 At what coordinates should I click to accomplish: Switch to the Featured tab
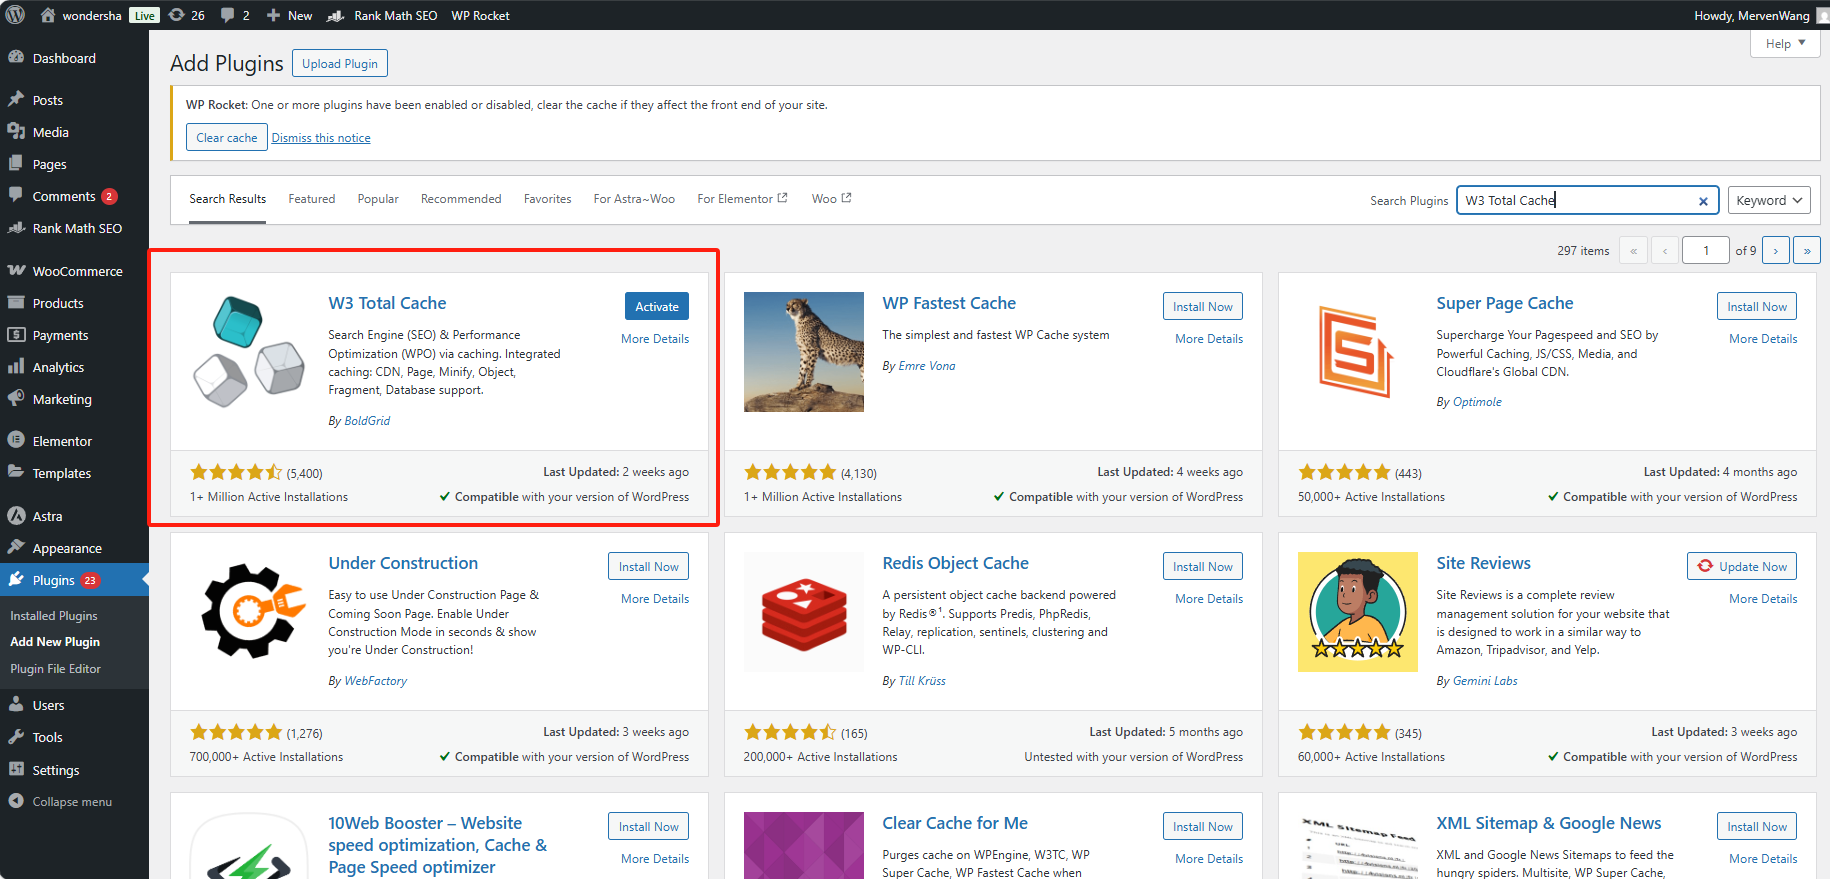[312, 199]
